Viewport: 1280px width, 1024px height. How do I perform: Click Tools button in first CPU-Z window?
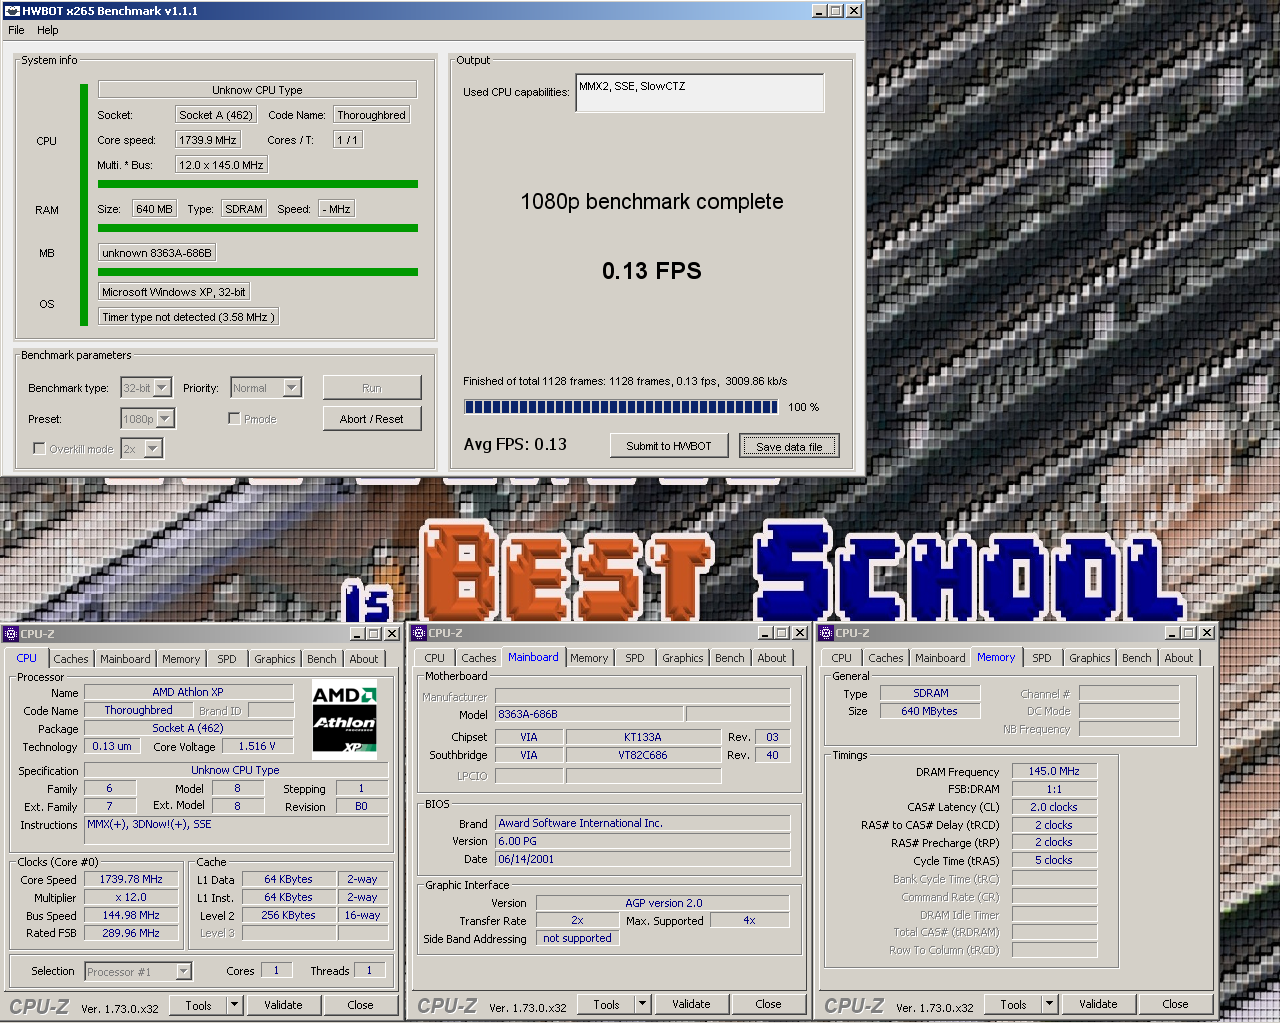coord(198,1005)
